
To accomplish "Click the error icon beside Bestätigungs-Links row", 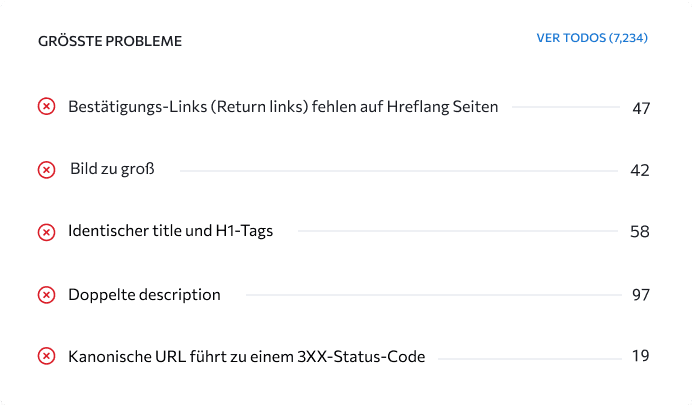I will pyautogui.click(x=46, y=107).
